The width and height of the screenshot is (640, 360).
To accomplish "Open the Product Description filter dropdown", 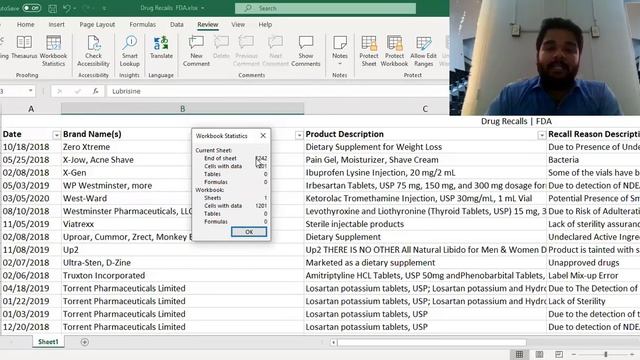I will click(x=542, y=135).
